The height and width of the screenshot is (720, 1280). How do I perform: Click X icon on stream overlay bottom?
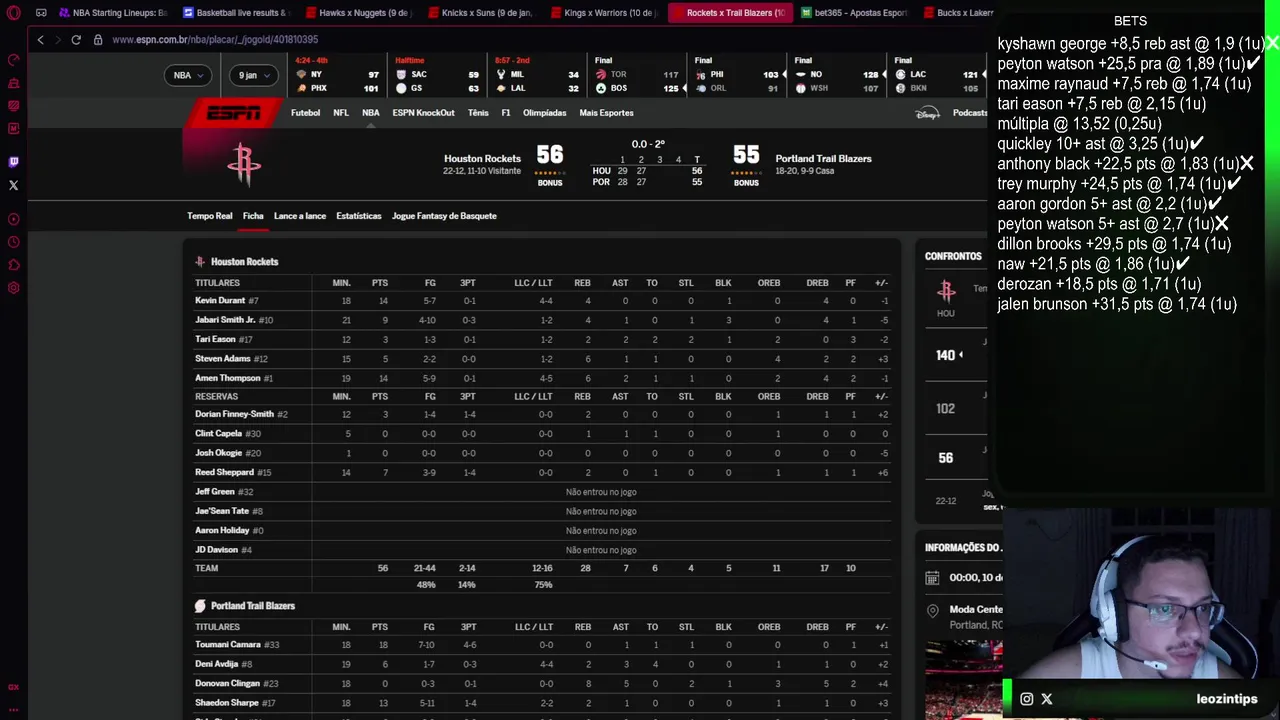click(1047, 699)
